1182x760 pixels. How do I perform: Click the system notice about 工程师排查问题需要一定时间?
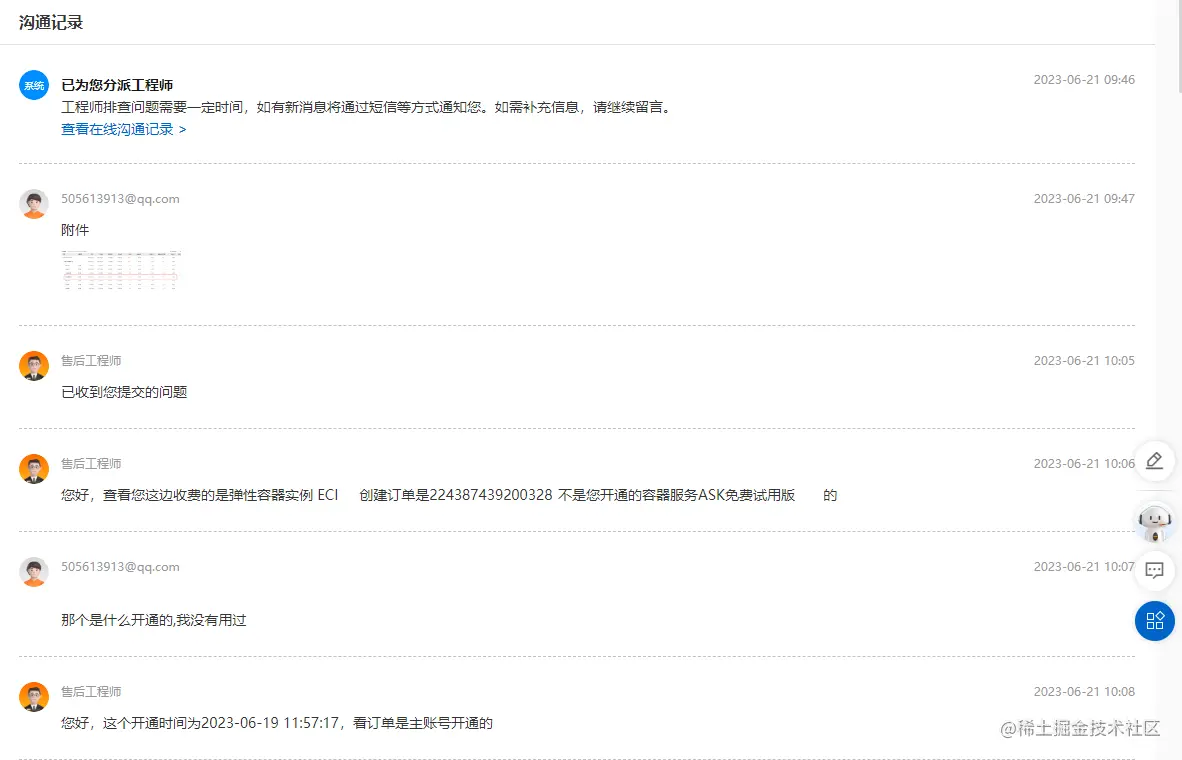[367, 107]
